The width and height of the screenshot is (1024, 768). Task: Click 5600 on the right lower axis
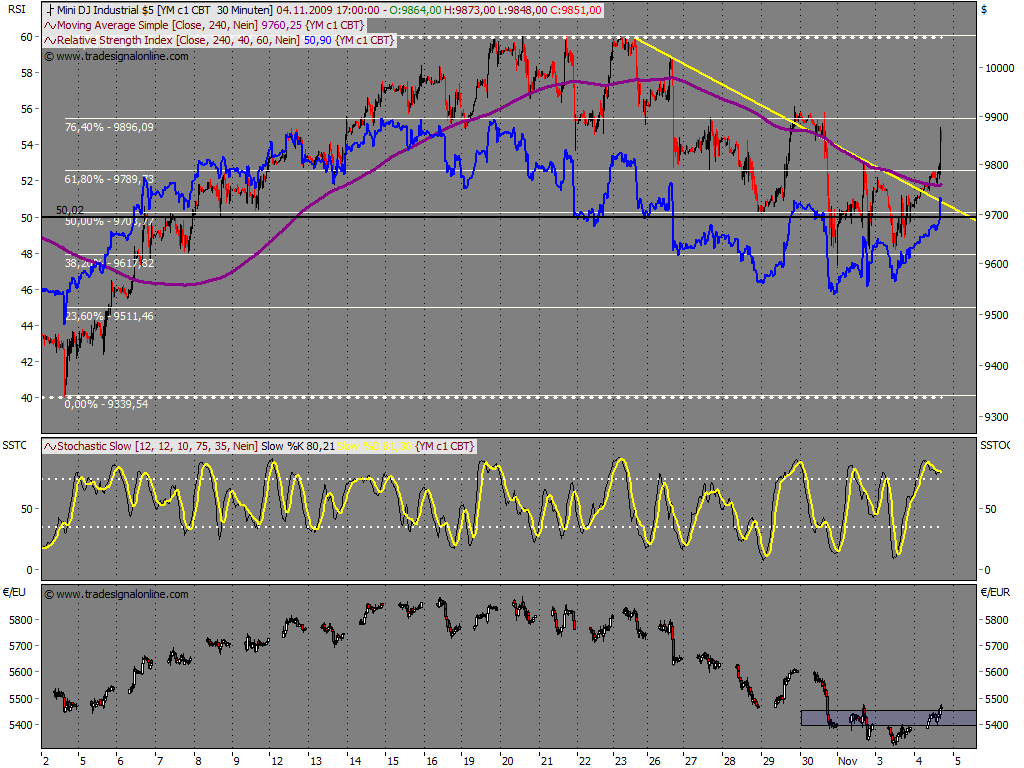point(997,672)
